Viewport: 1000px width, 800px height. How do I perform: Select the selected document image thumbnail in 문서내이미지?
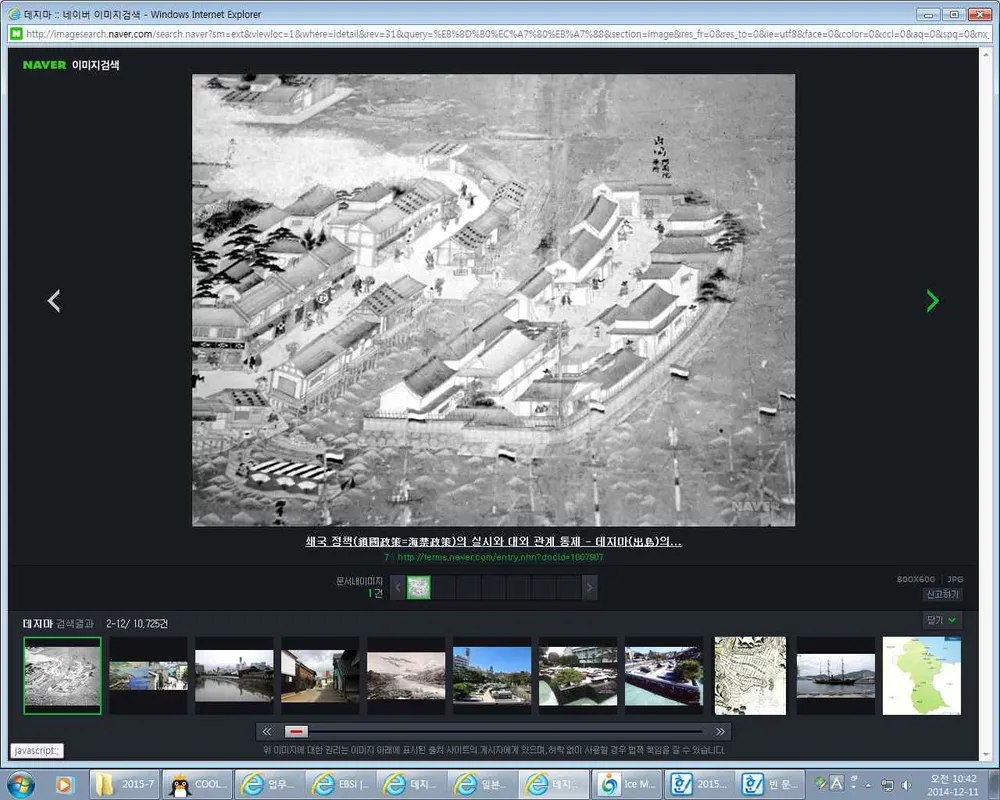419,588
